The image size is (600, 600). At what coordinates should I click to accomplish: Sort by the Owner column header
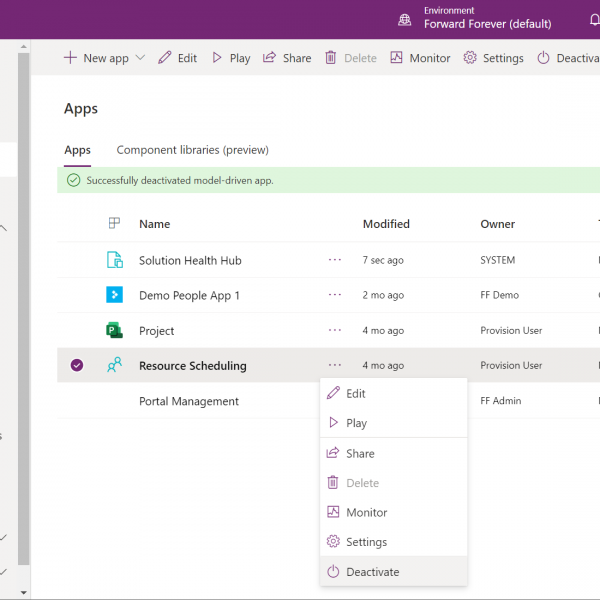pyautogui.click(x=497, y=224)
